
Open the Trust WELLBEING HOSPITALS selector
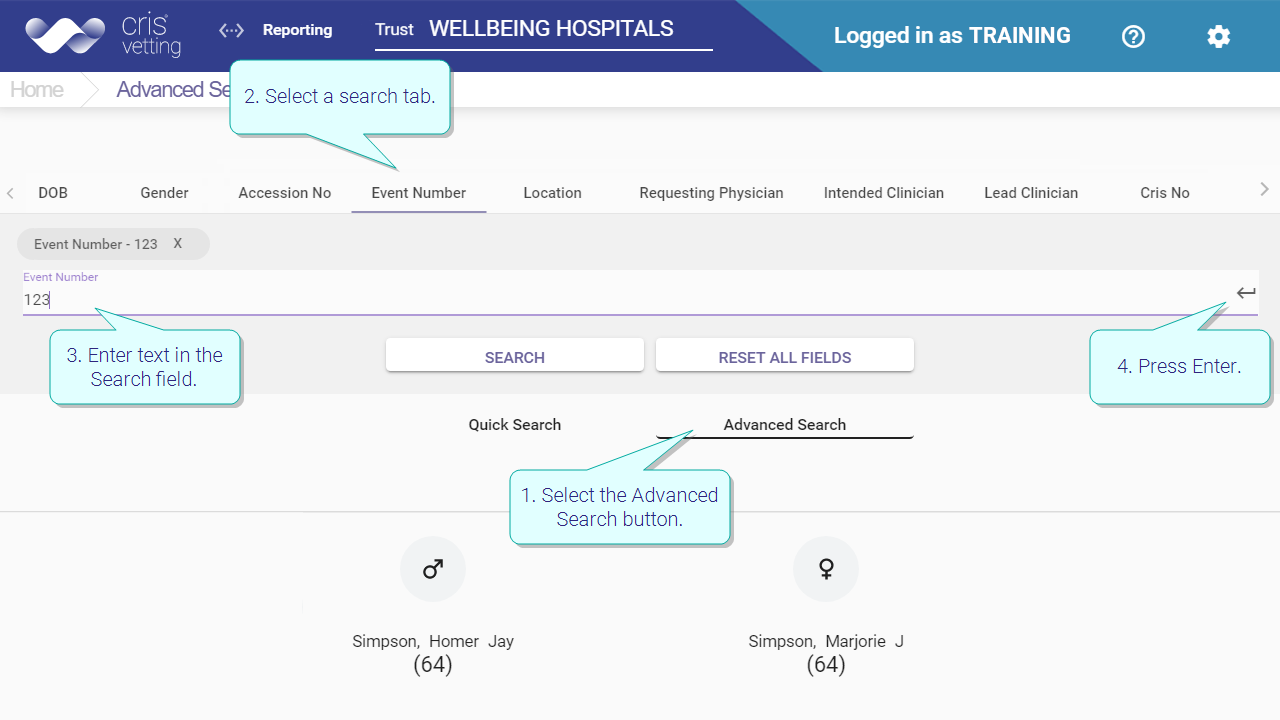pyautogui.click(x=544, y=30)
